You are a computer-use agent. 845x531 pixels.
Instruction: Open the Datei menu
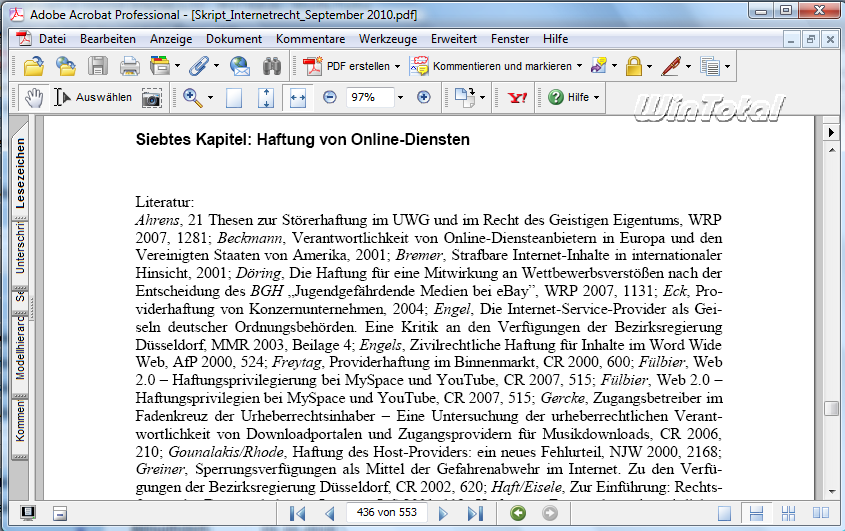(52, 39)
